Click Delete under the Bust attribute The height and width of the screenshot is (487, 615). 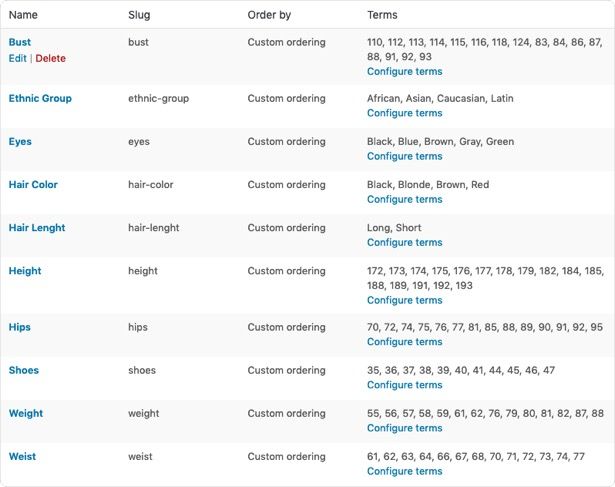[50, 58]
